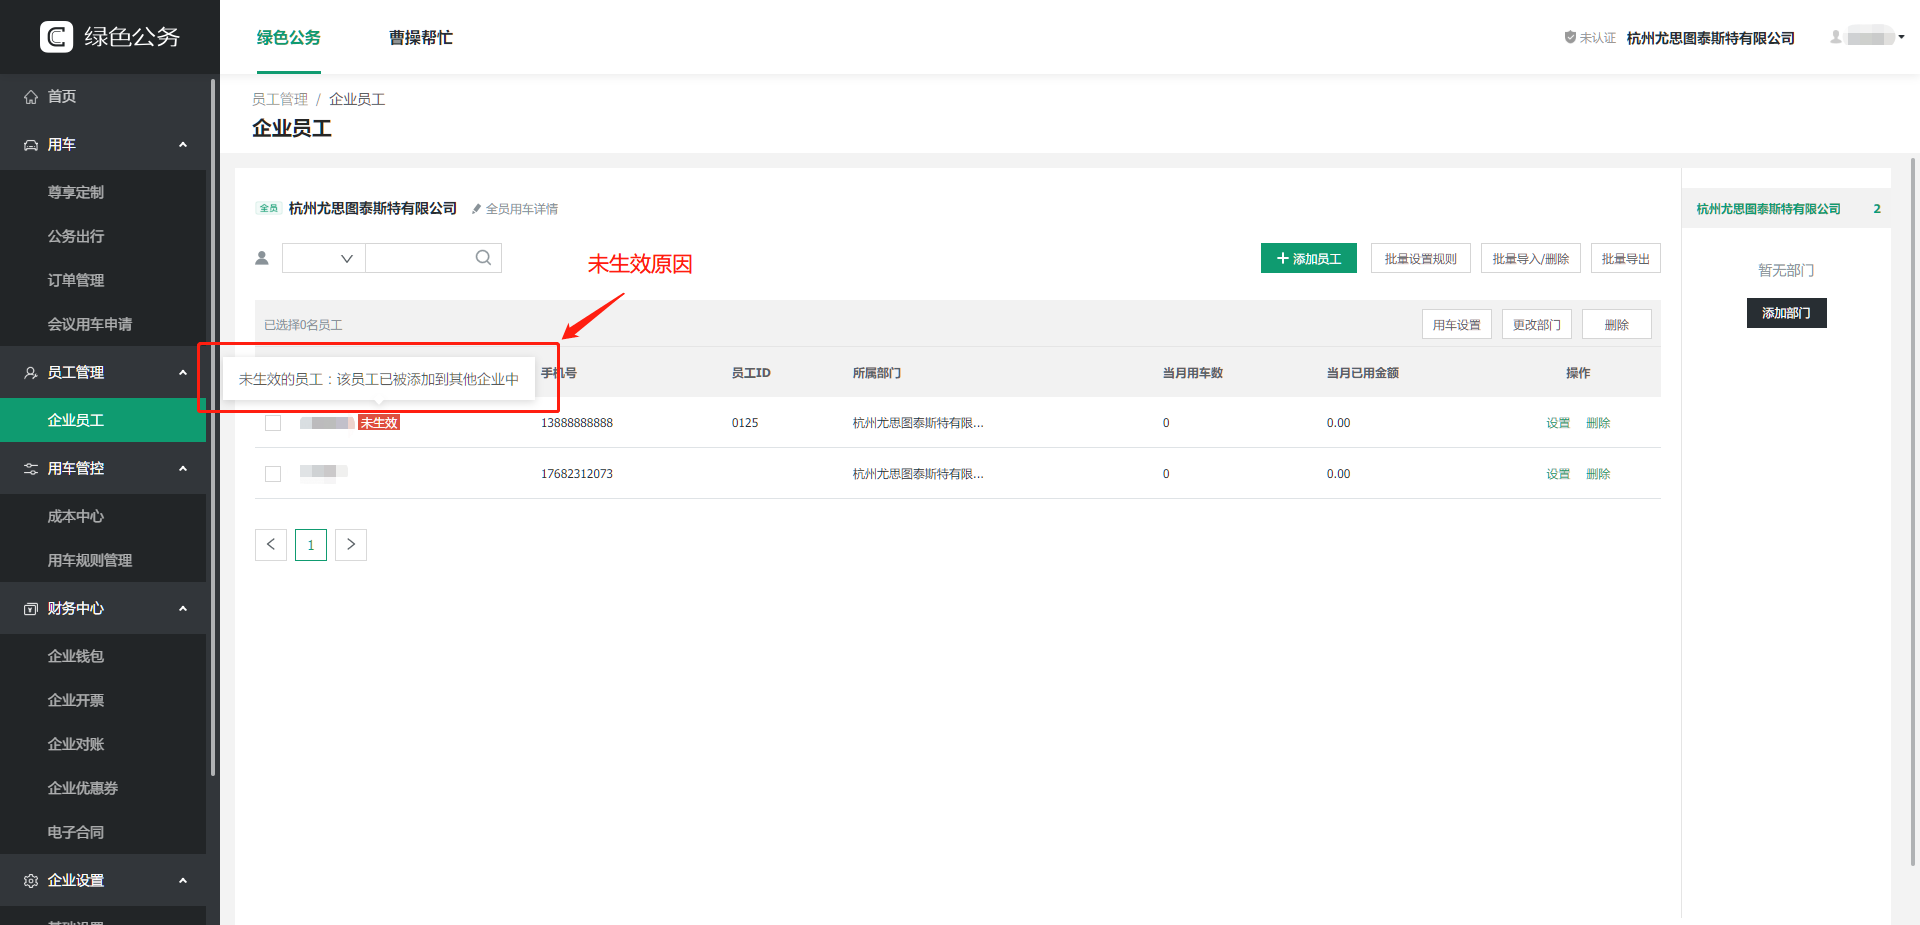Click the 绿色公务 logo icon
This screenshot has width=1920, height=925.
[x=56, y=37]
